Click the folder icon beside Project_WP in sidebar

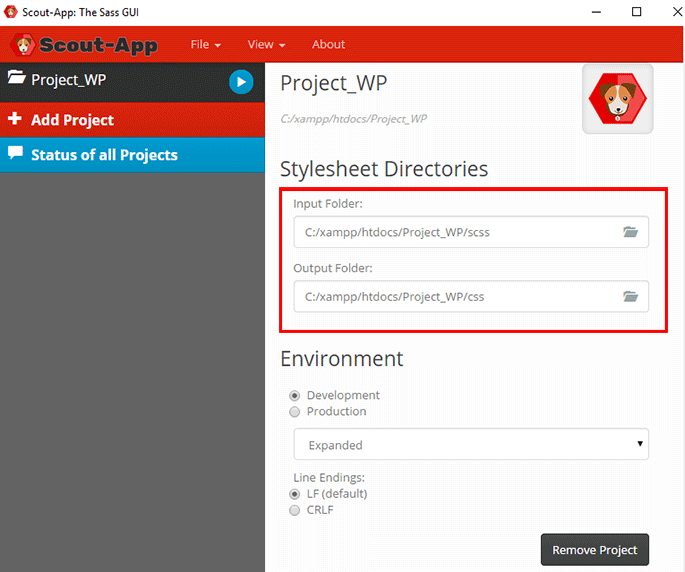pyautogui.click(x=17, y=77)
